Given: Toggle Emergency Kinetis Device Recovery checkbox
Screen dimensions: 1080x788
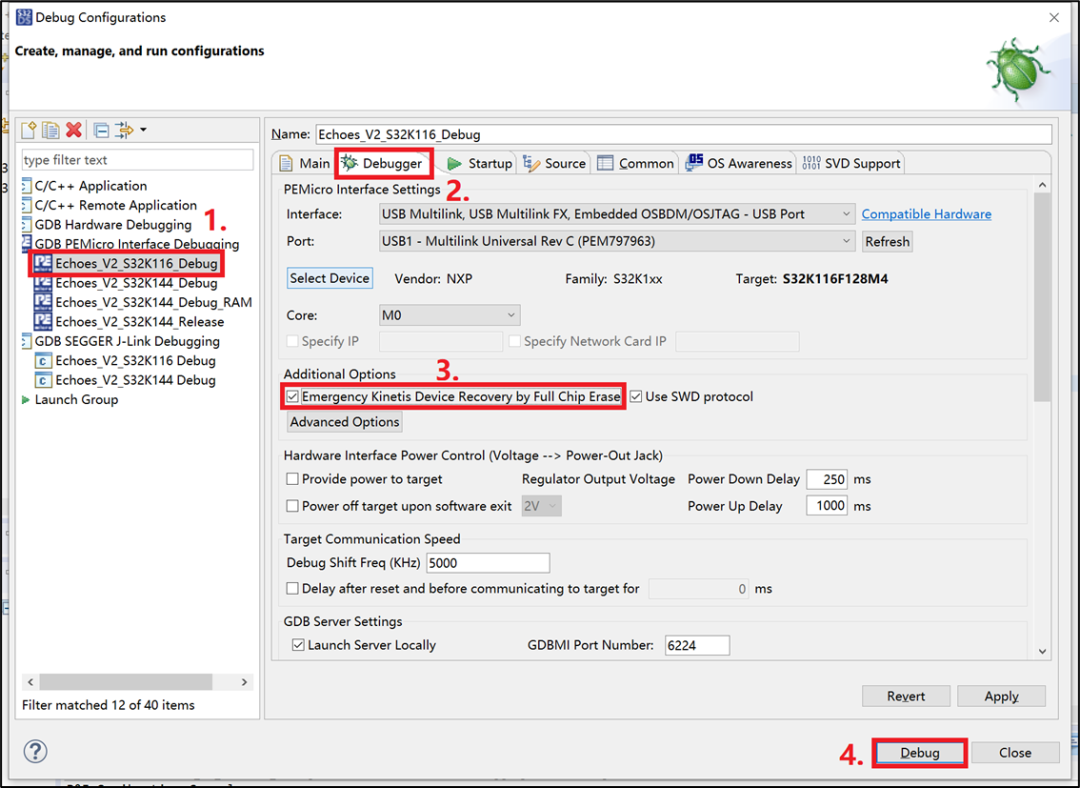Looking at the screenshot, I should pyautogui.click(x=293, y=397).
